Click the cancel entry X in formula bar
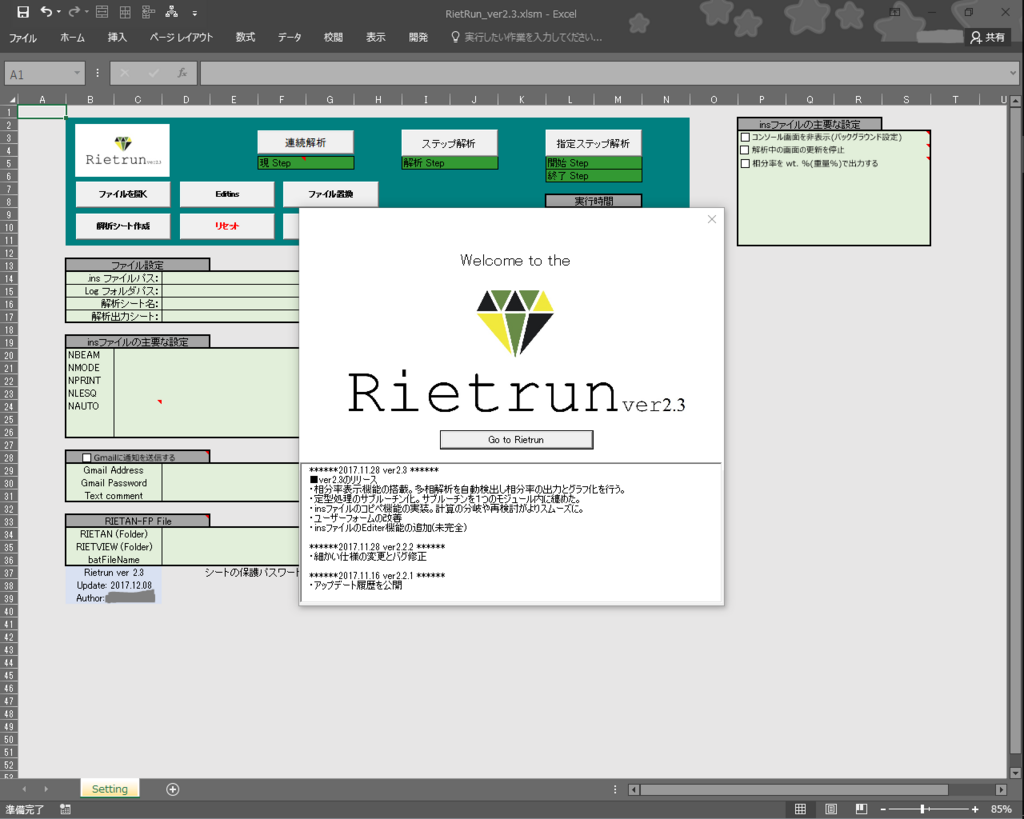This screenshot has width=1024, height=819. 125,73
